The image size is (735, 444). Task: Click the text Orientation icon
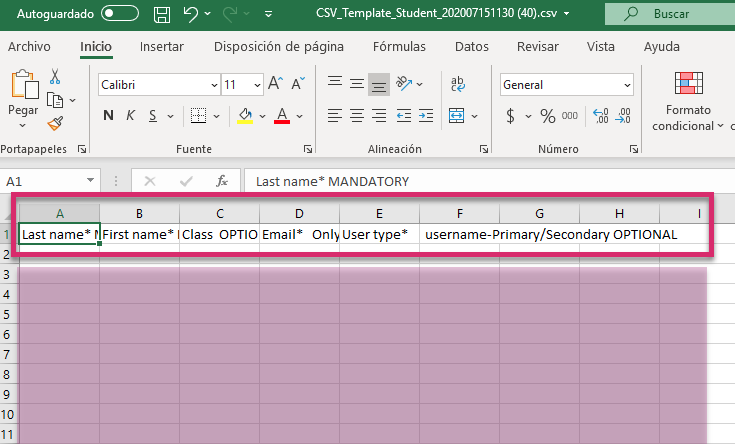coord(404,83)
